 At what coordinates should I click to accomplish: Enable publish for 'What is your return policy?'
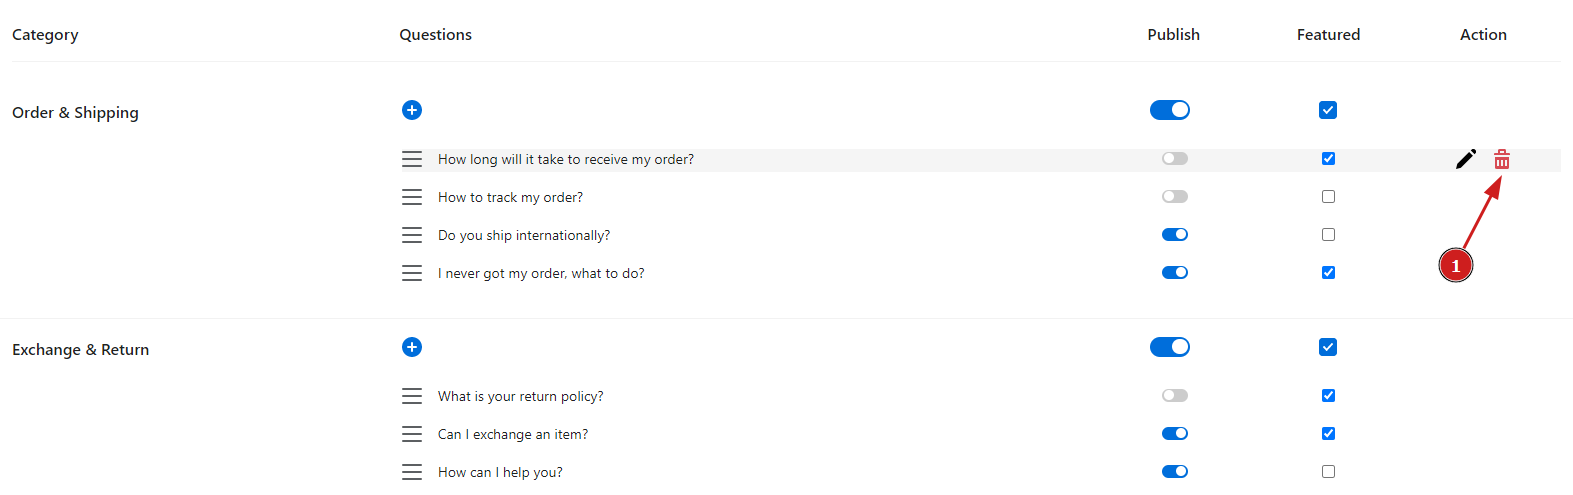(1174, 396)
